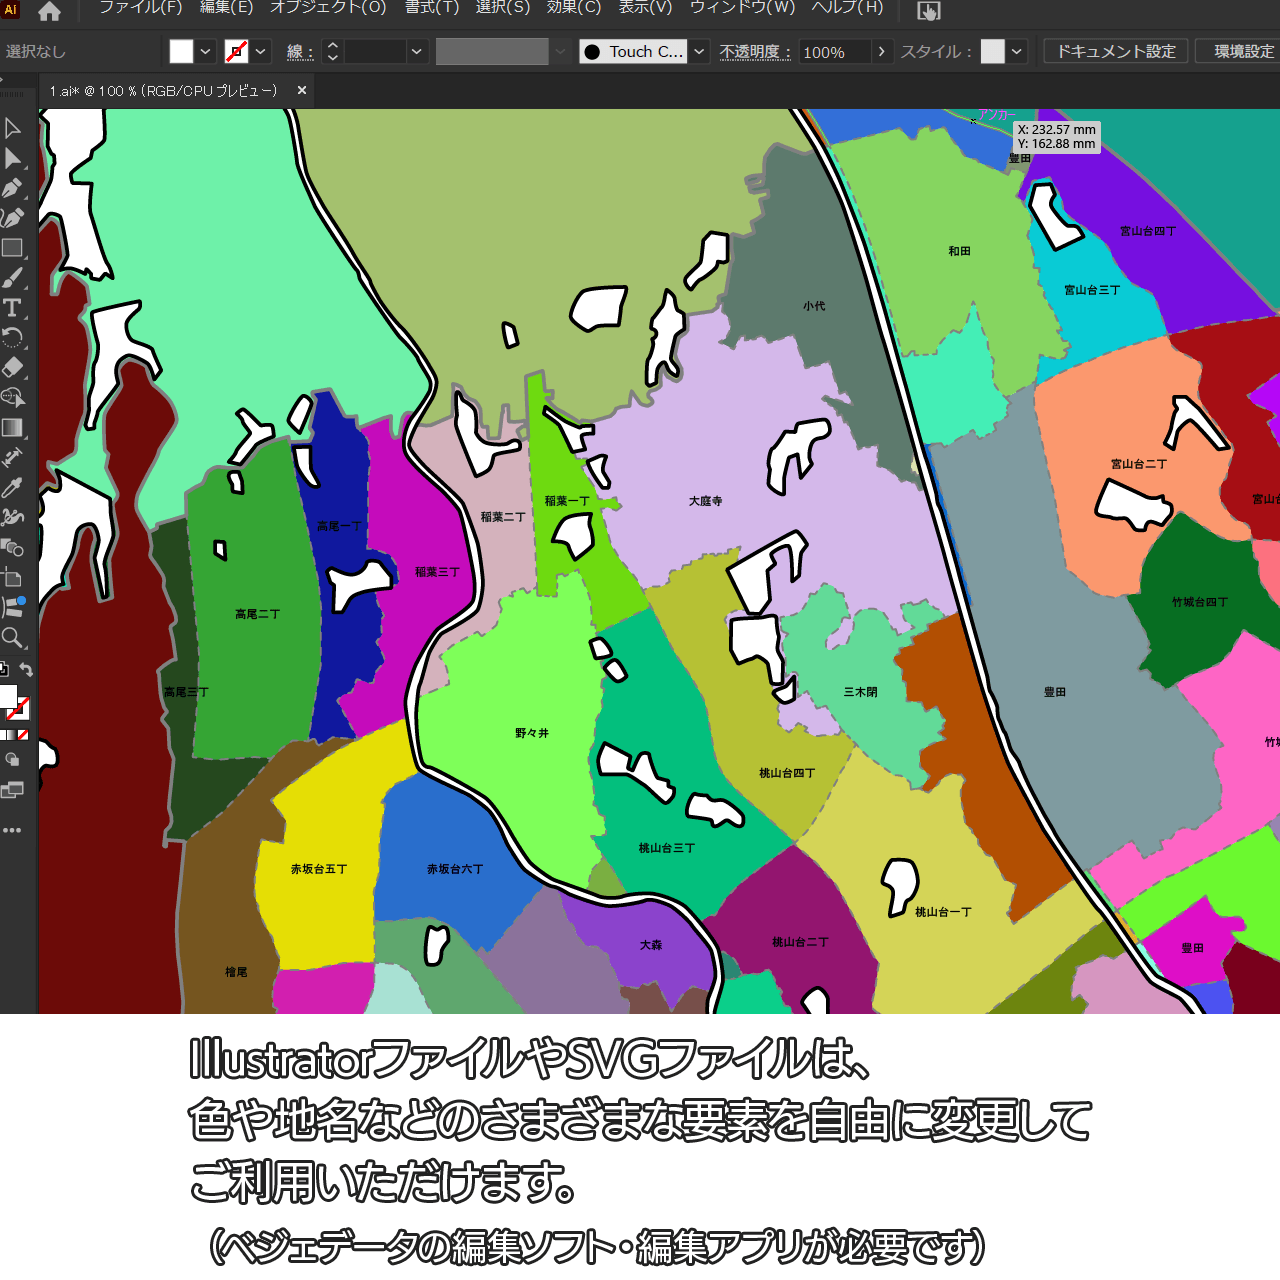Select the Gradient tool
Image resolution: width=1280 pixels, height=1280 pixels.
(x=12, y=428)
